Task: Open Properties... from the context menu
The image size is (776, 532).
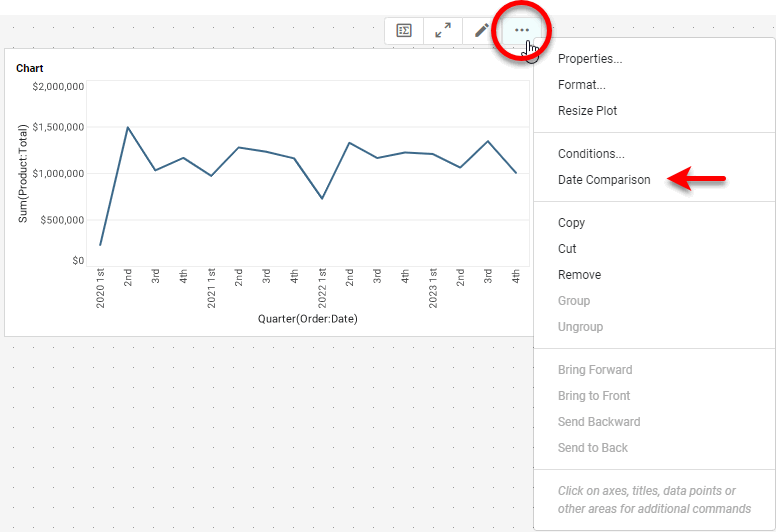Action: [x=589, y=59]
